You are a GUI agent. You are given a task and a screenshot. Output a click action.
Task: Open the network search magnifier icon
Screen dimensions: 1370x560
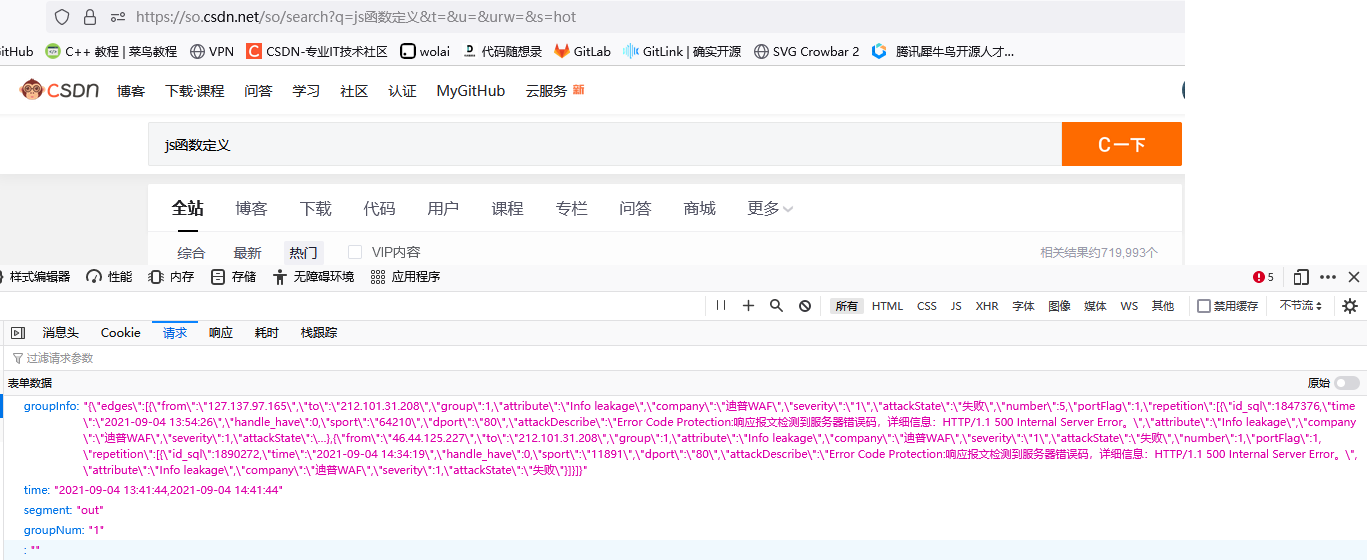776,306
